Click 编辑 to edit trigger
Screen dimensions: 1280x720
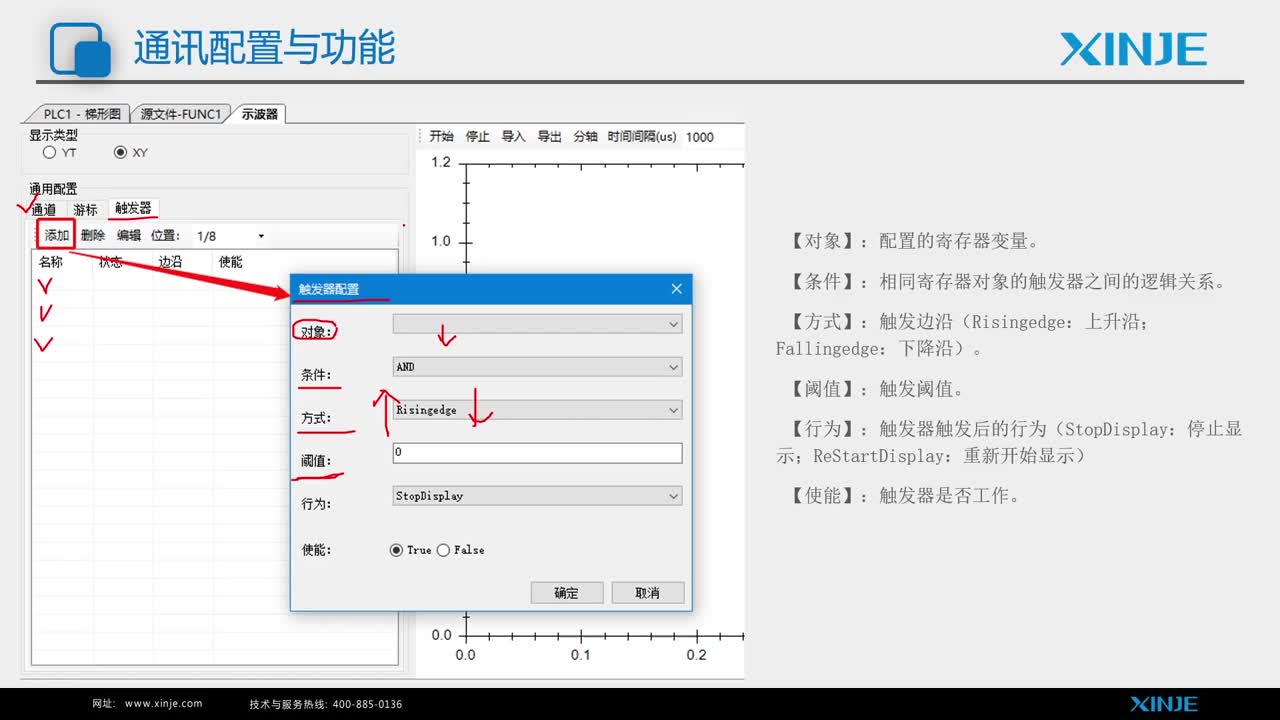pyautogui.click(x=129, y=236)
